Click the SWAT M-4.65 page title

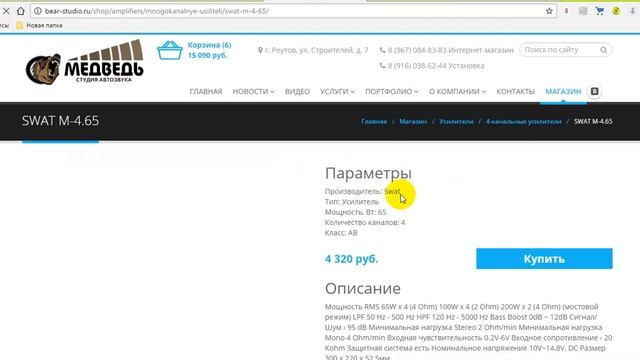tap(60, 121)
